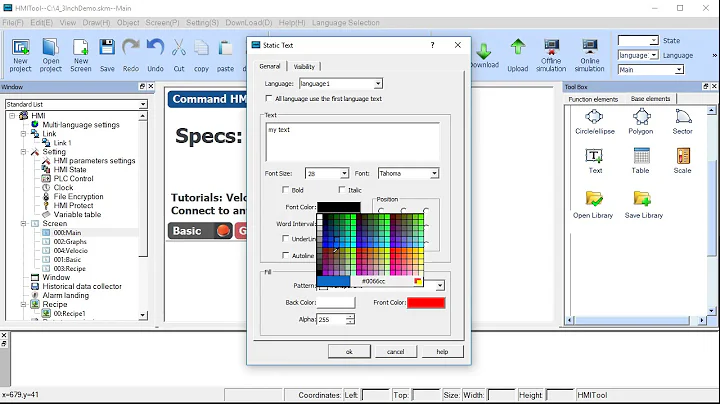Open the Language dropdown in dialog
Image resolution: width=720 pixels, height=404 pixels.
(377, 84)
